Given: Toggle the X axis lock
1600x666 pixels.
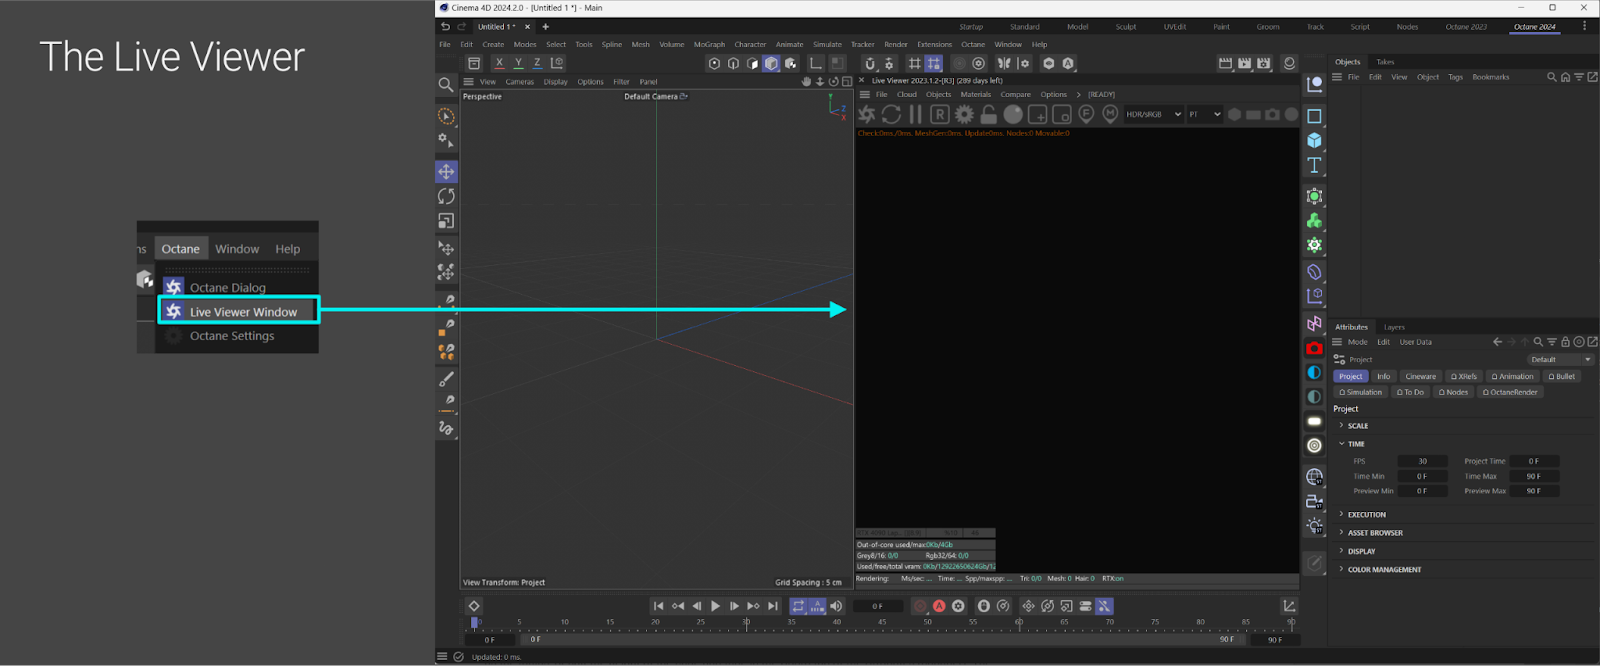Looking at the screenshot, I should (499, 63).
